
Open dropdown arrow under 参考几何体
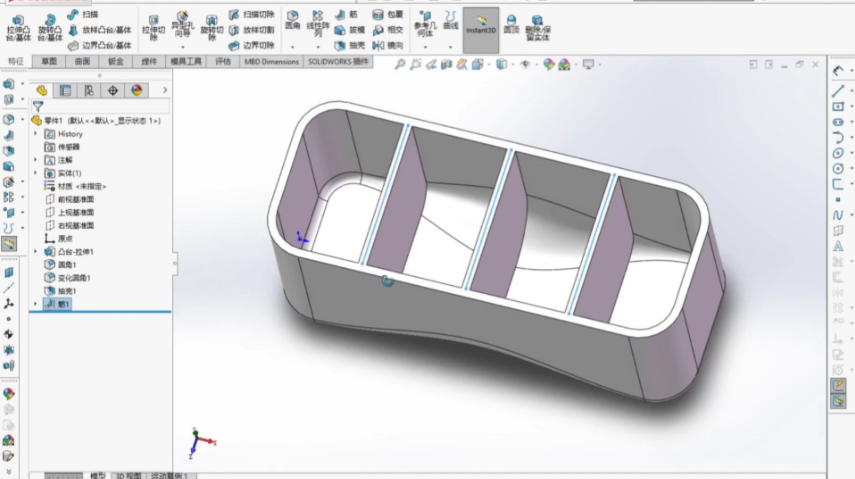(425, 47)
